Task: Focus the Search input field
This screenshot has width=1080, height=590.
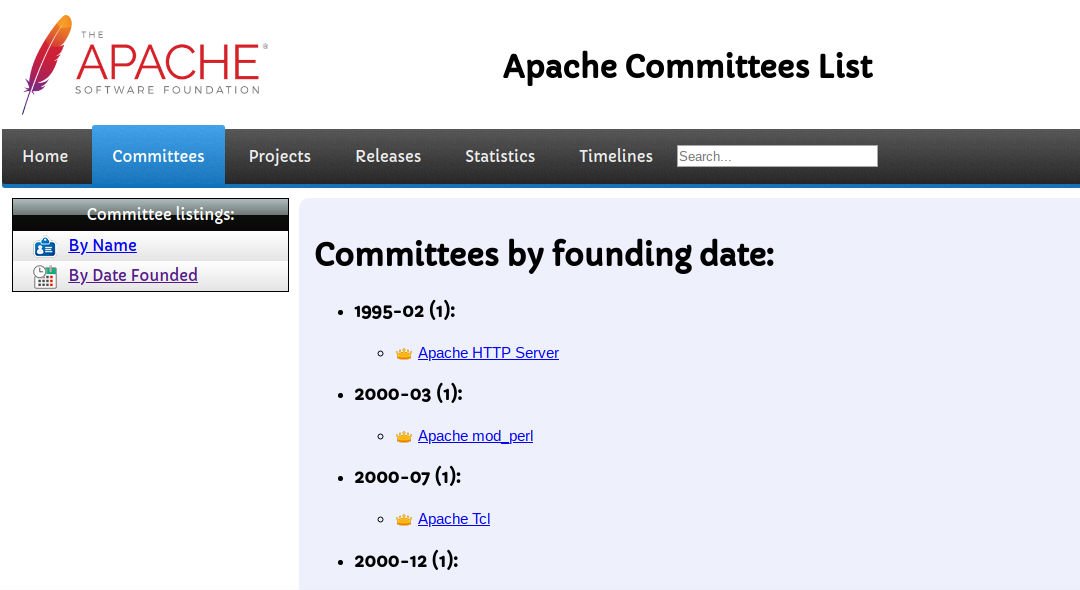Action: tap(777, 156)
